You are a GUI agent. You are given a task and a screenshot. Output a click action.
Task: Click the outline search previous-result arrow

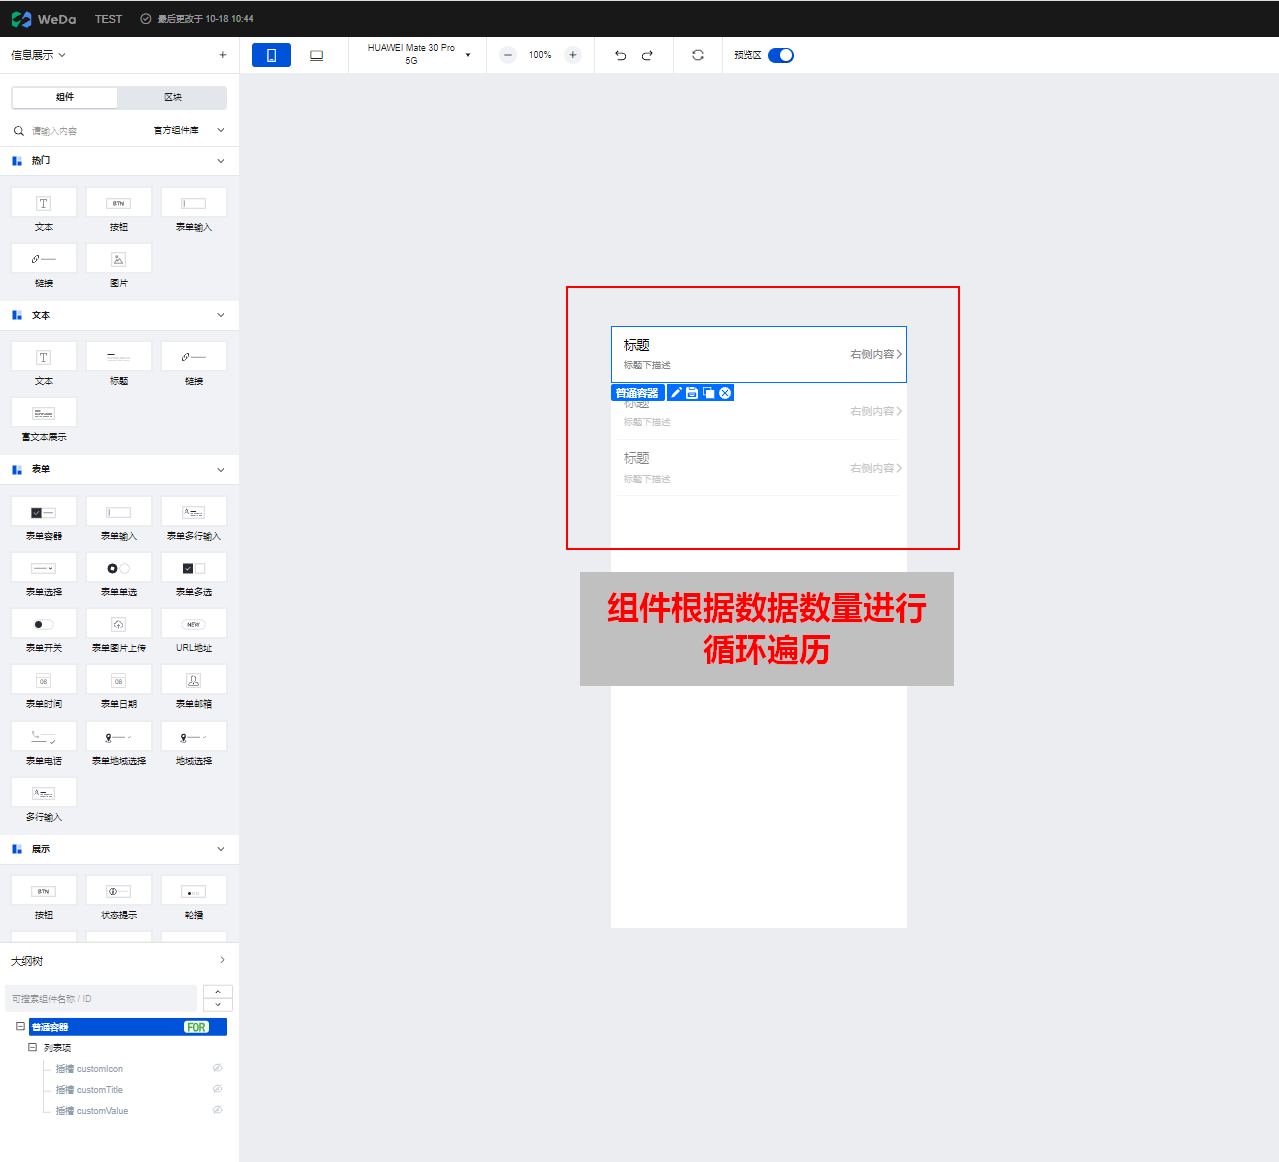coord(218,992)
